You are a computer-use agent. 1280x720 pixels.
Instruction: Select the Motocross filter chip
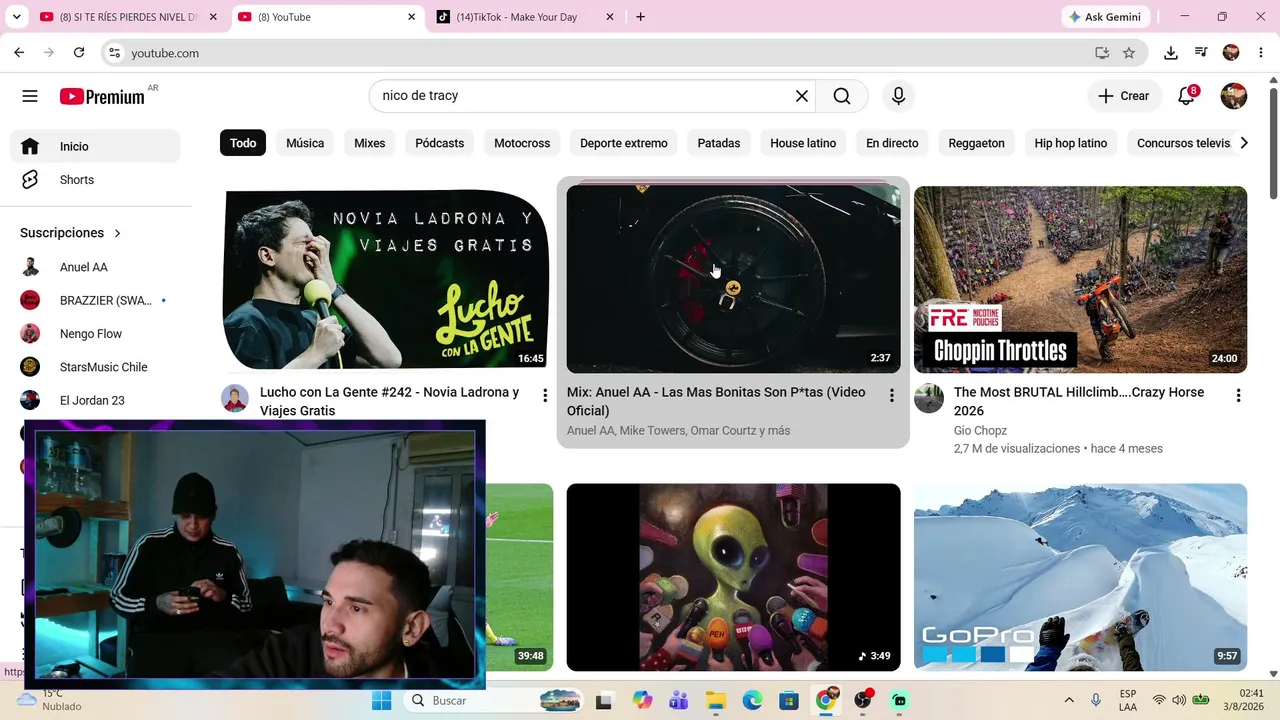point(522,143)
